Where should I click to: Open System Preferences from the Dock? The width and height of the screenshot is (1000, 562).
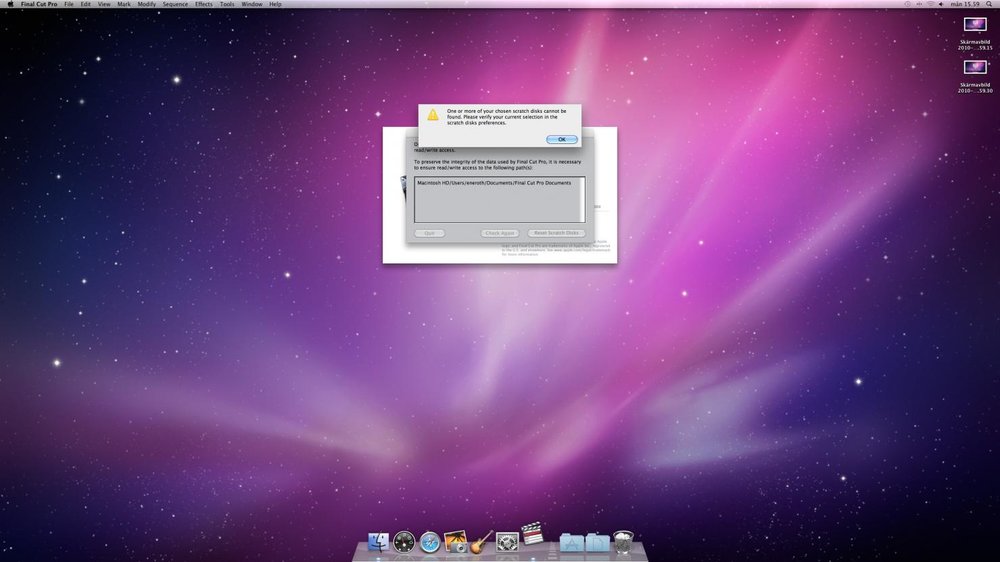[508, 542]
